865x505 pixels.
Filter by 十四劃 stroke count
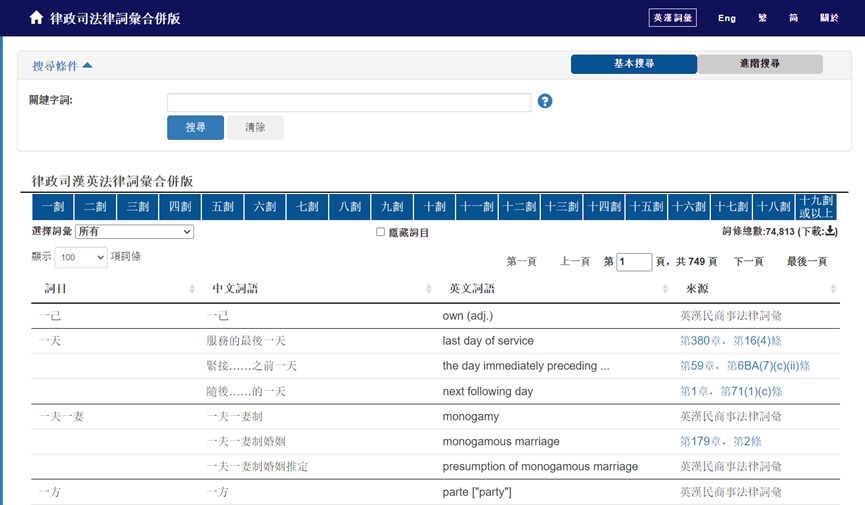pyautogui.click(x=605, y=207)
